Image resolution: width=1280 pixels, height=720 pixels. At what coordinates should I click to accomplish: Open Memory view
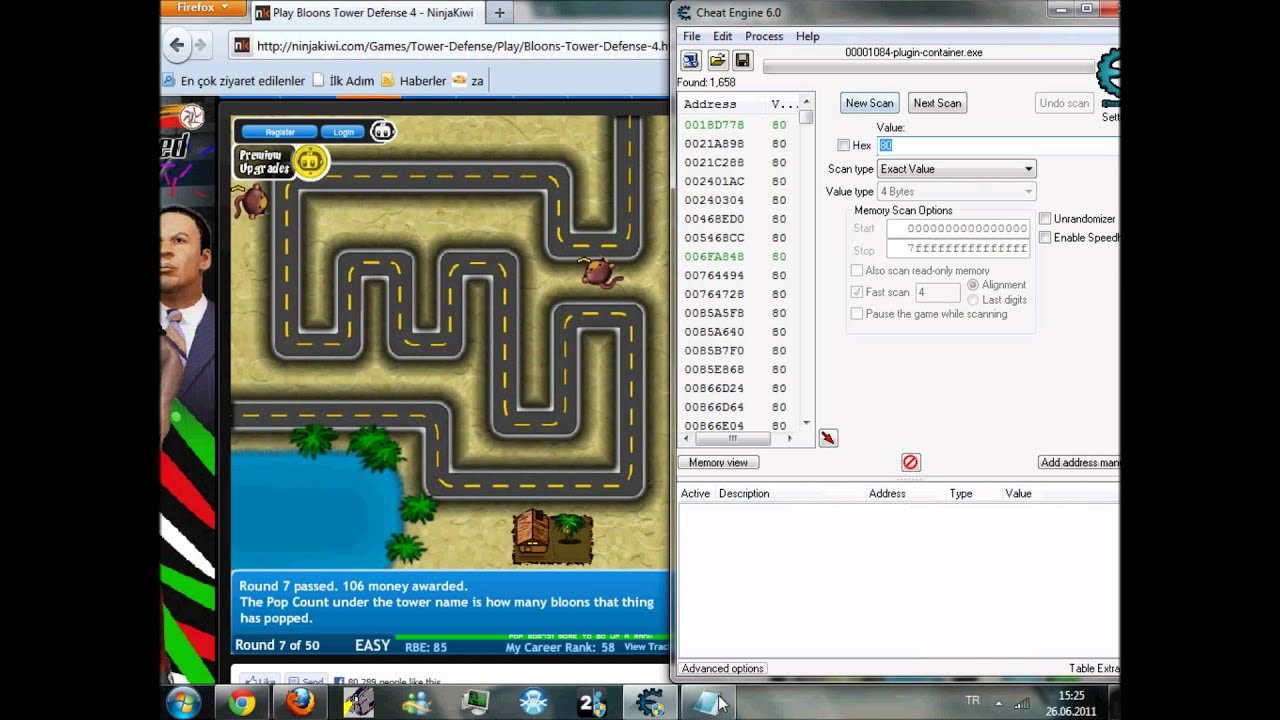click(718, 463)
